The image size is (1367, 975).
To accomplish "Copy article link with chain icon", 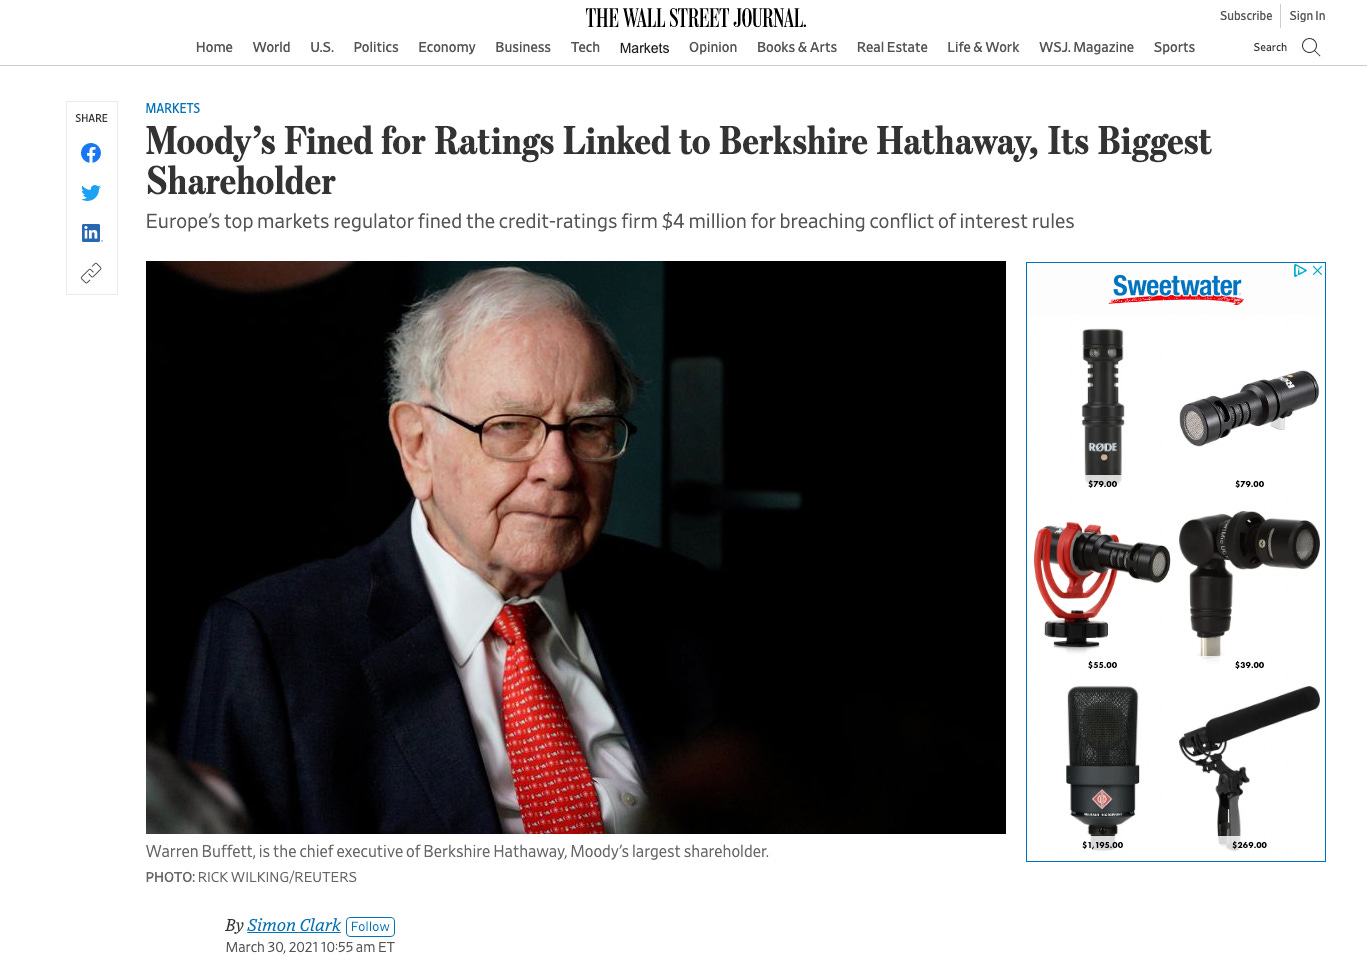I will pyautogui.click(x=91, y=273).
